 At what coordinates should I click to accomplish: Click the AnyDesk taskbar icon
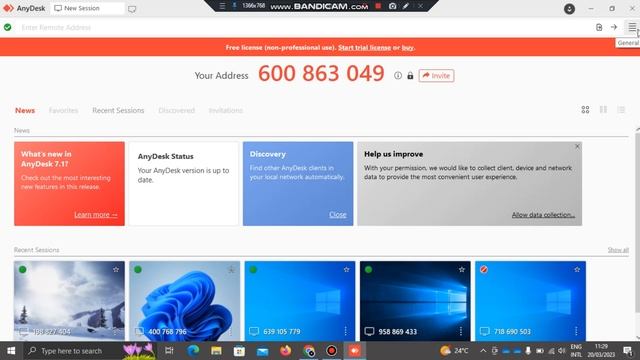point(354,351)
